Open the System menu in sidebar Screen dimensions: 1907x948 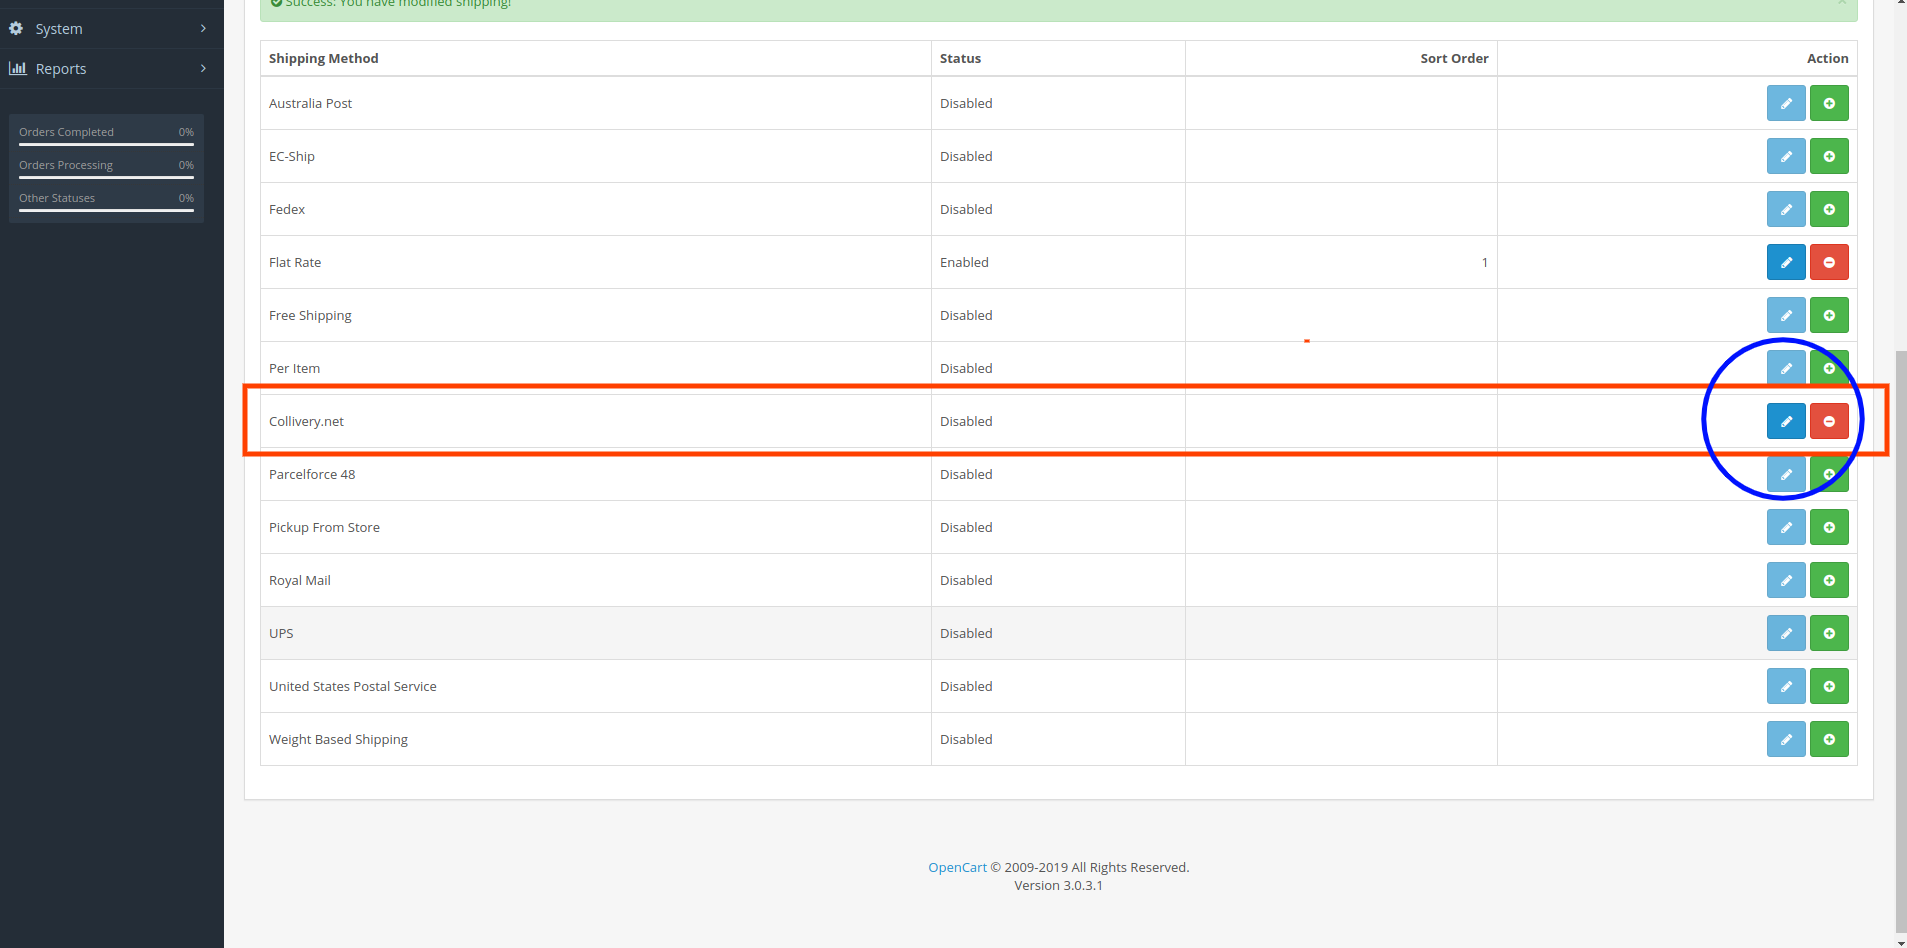59,29
